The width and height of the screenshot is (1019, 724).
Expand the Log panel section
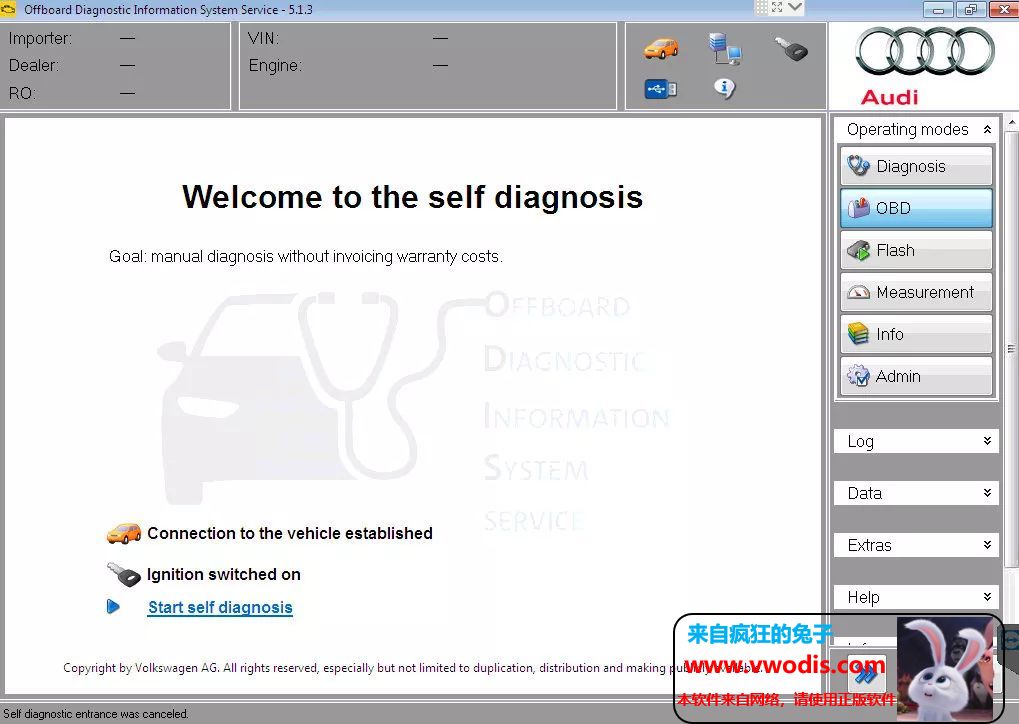point(916,441)
